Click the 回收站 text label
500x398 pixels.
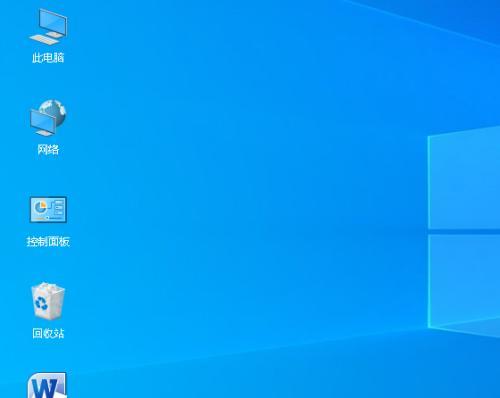tap(48, 333)
